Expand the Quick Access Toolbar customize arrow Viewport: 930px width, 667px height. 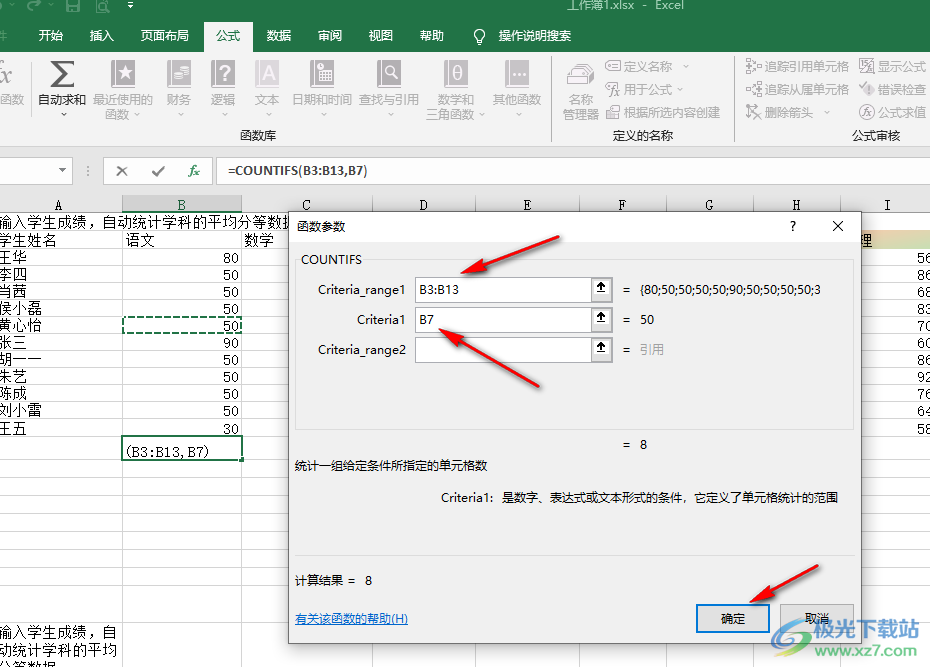(x=130, y=5)
